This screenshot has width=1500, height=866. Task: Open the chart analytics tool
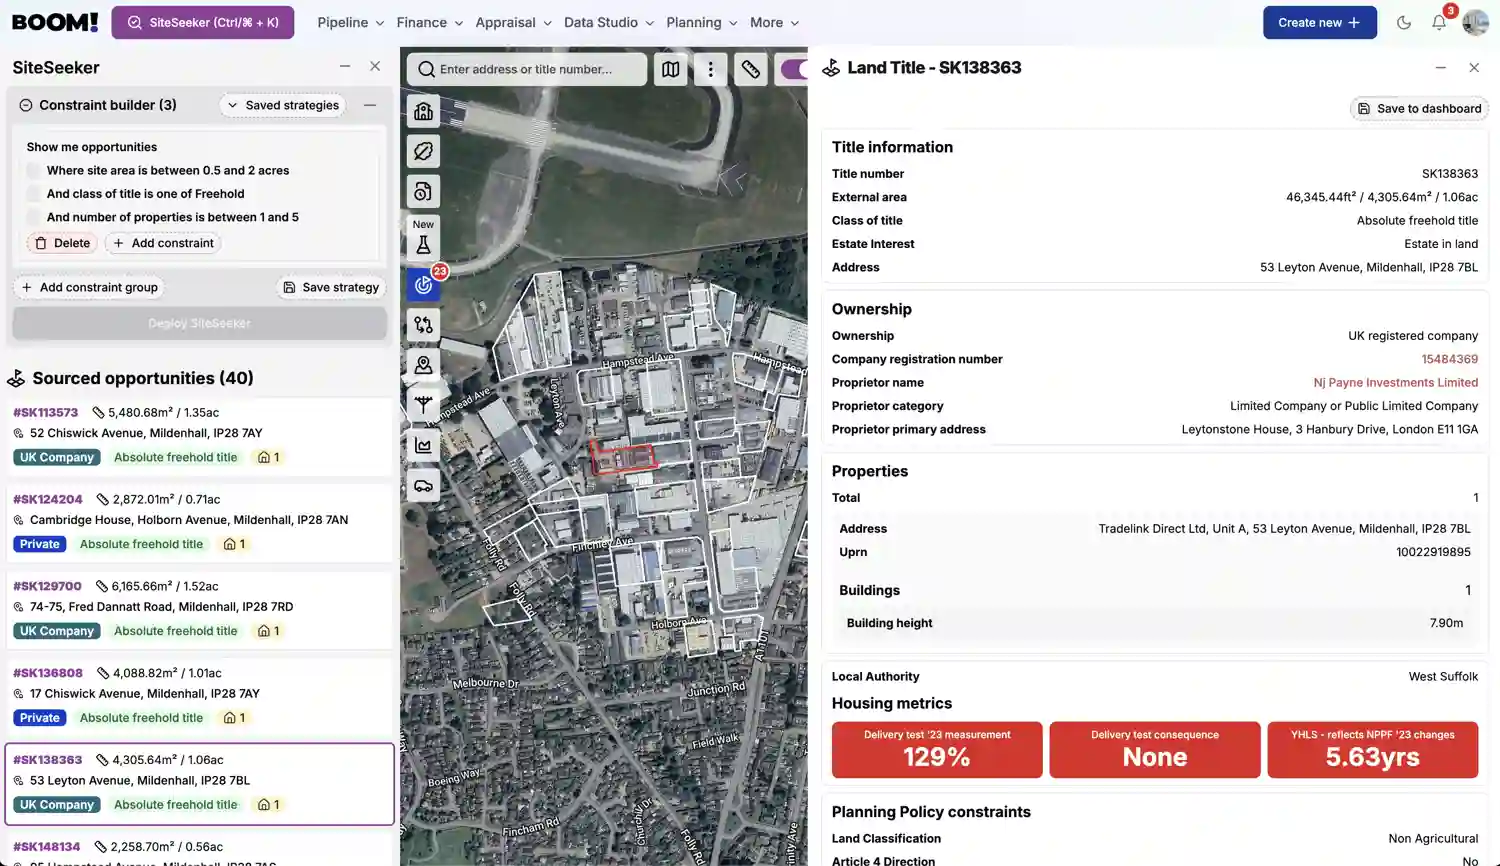point(424,446)
